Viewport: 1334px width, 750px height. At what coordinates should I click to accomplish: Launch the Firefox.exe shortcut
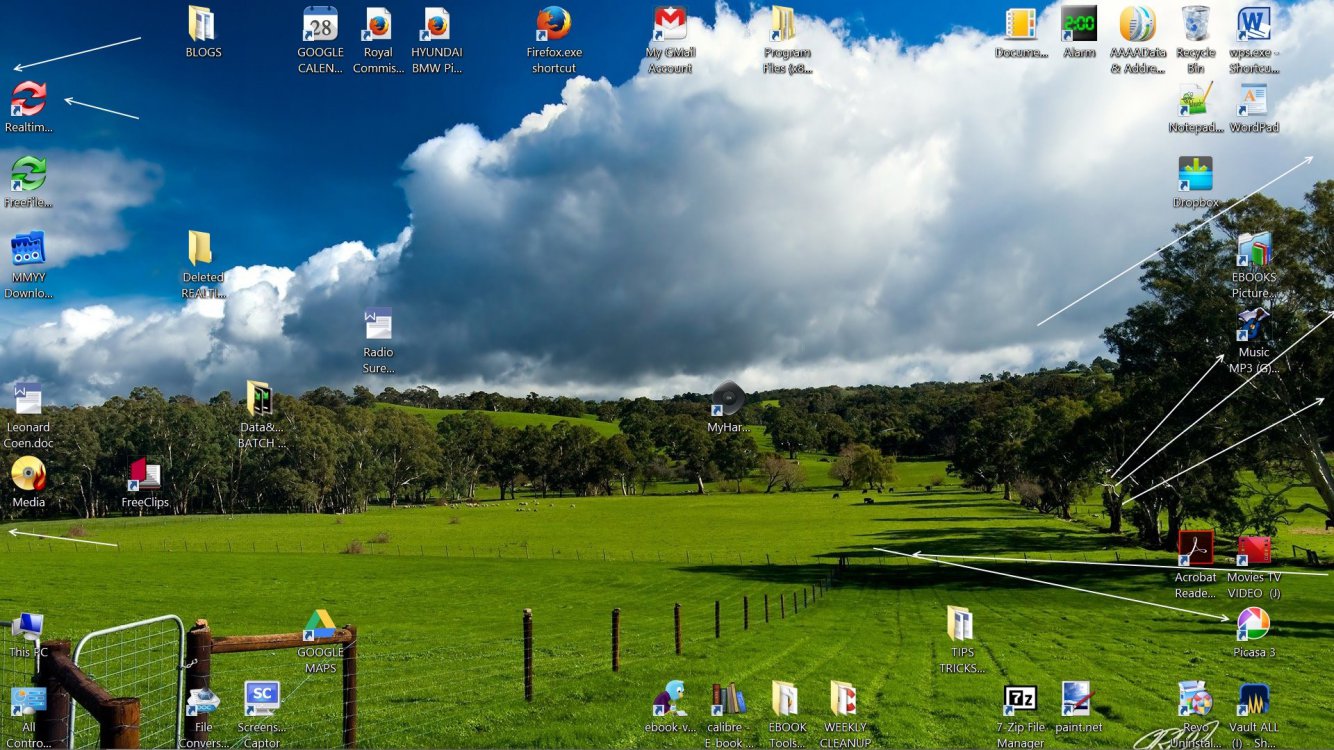553,24
